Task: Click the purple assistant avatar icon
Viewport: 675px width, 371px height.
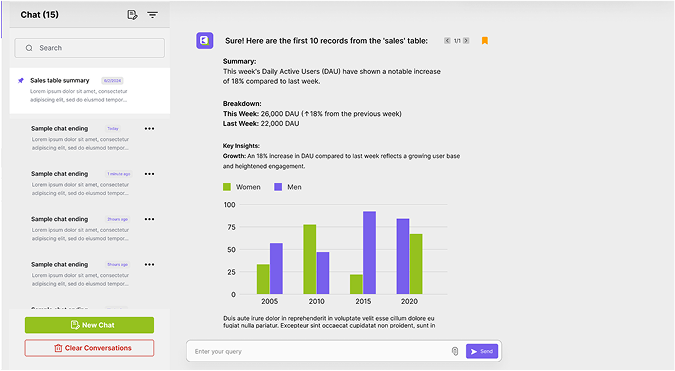Action: [205, 40]
